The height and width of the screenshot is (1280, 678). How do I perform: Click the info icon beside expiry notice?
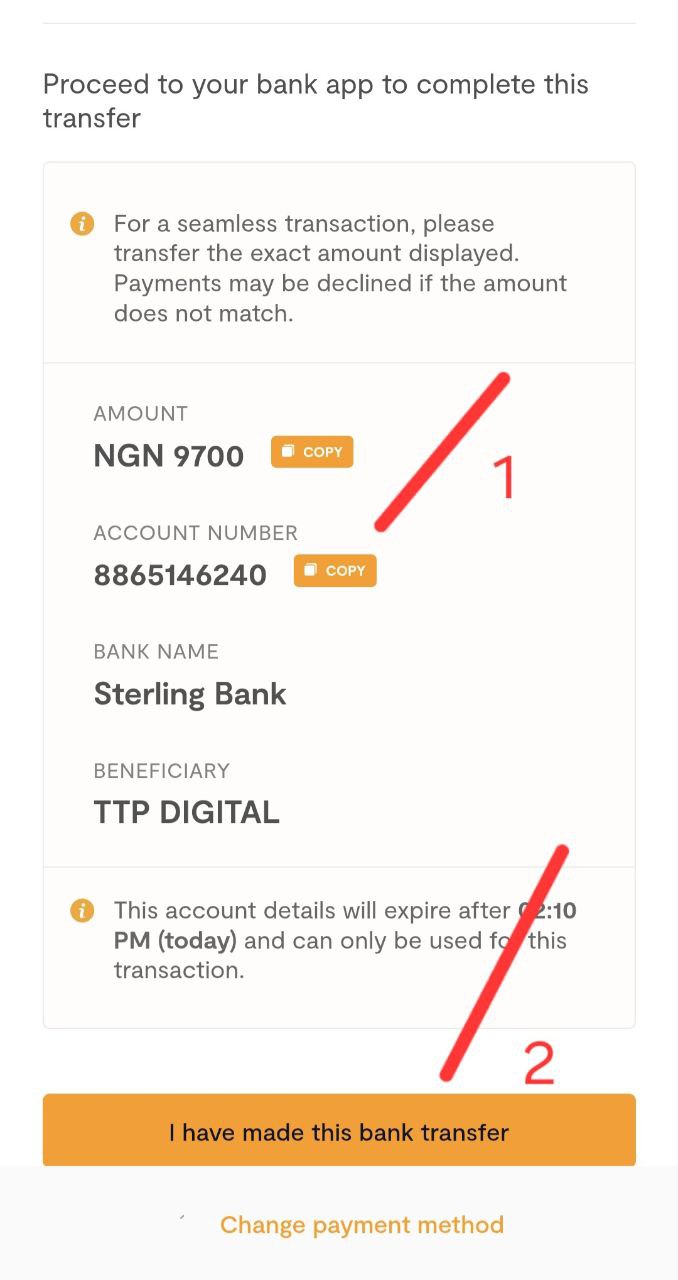[82, 911]
